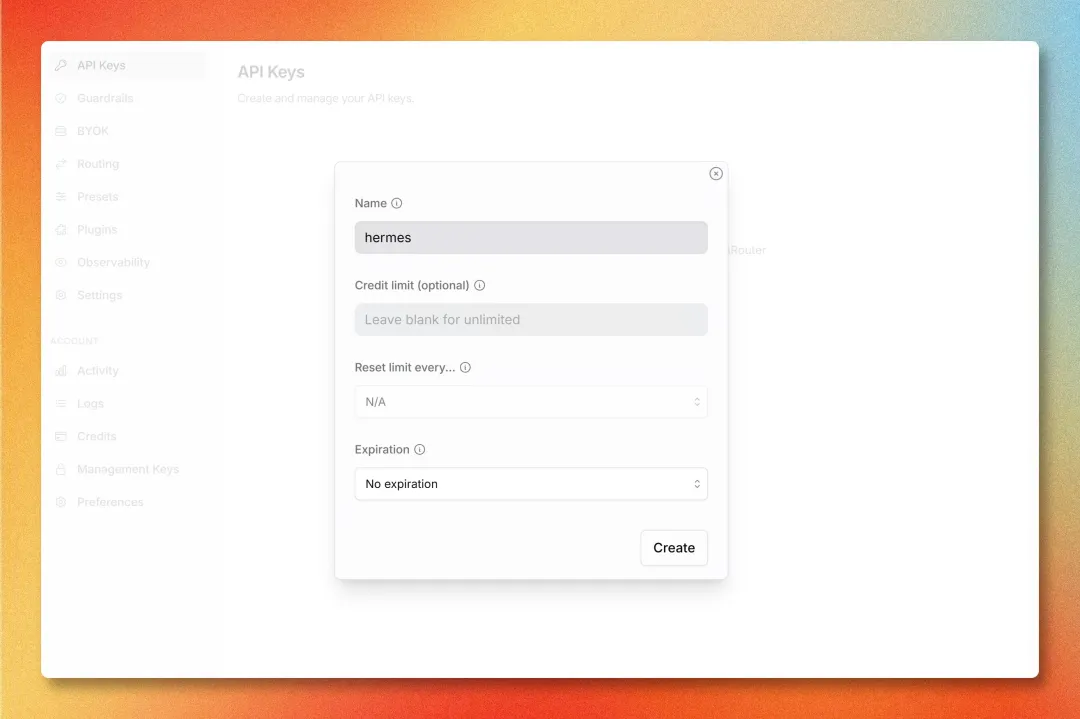
Task: Click the chart icon beside Activity
Action: pyautogui.click(x=61, y=371)
